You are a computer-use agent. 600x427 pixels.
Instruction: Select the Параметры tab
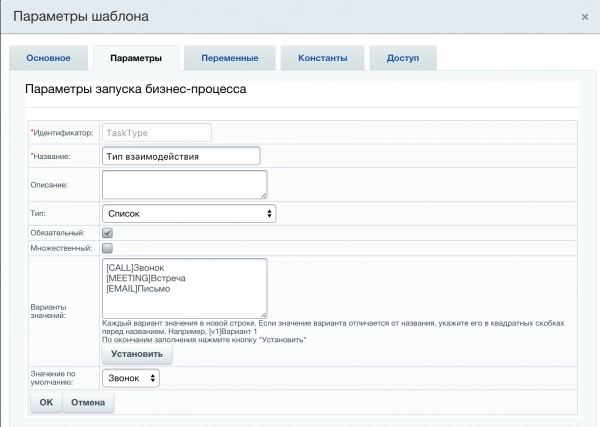pyautogui.click(x=134, y=58)
